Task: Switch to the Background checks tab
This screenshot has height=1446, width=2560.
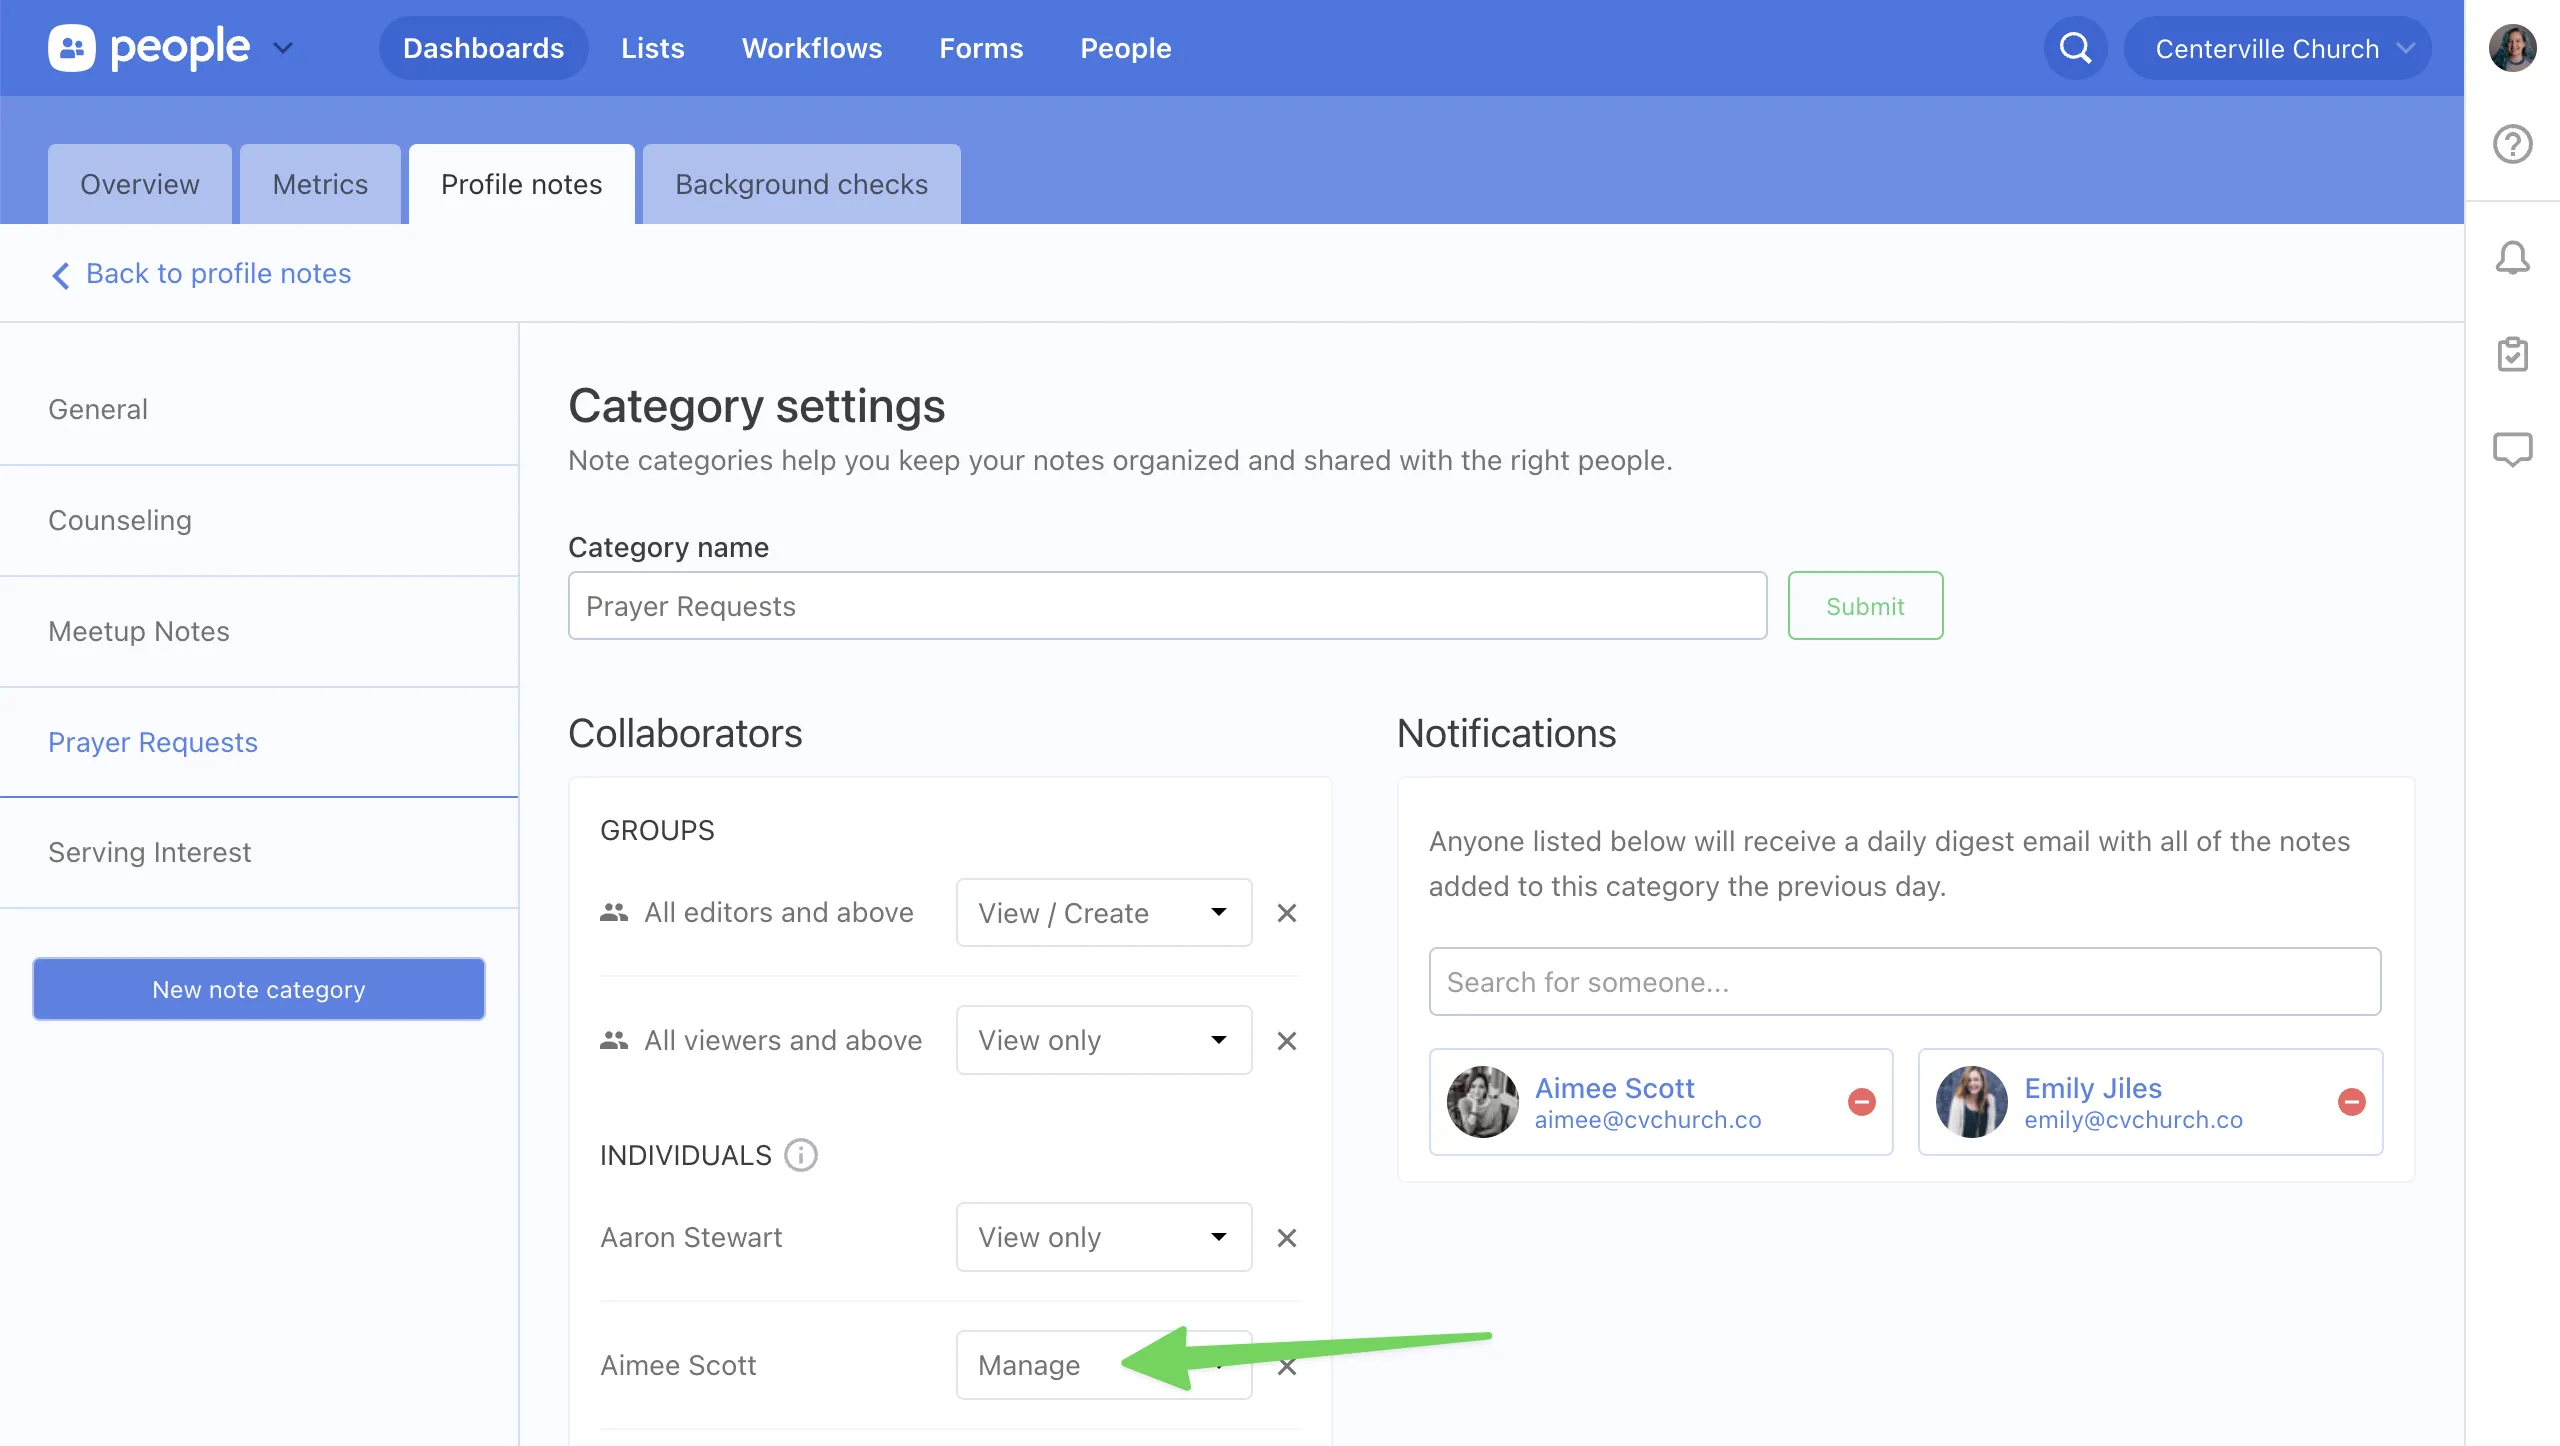Action: click(x=801, y=184)
